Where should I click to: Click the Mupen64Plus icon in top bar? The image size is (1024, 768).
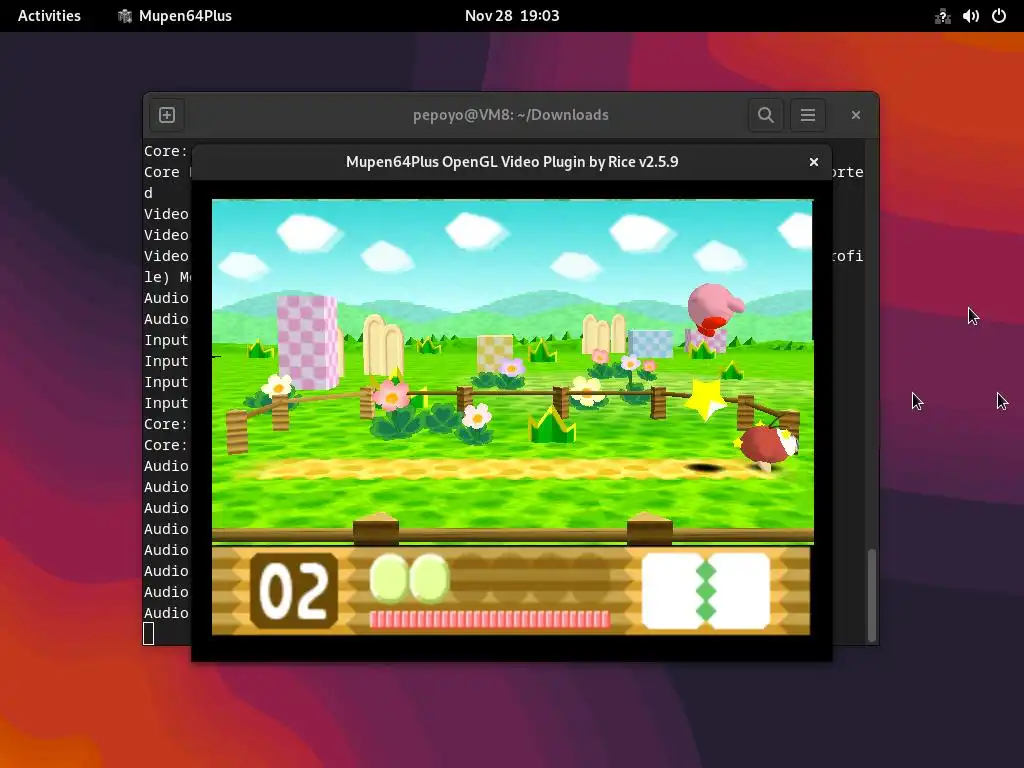pyautogui.click(x=125, y=16)
